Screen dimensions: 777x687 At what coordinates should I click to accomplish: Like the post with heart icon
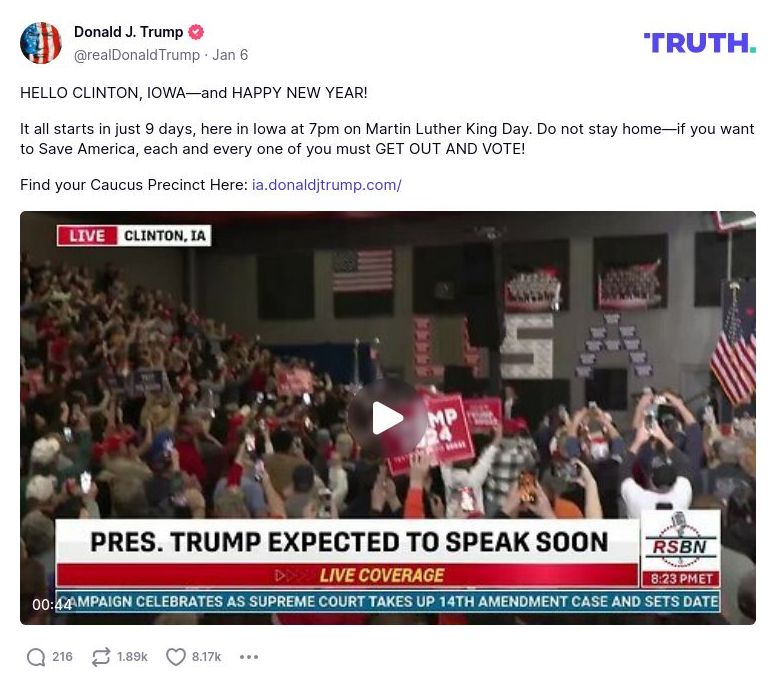click(x=175, y=657)
